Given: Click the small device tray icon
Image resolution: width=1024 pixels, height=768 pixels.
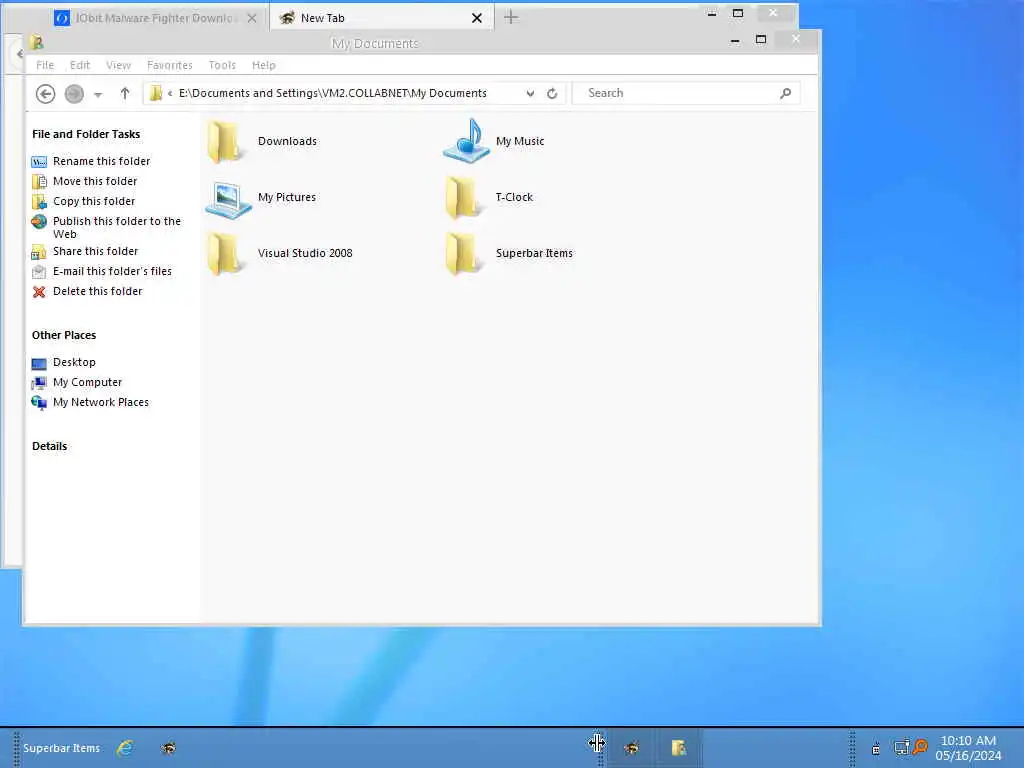Looking at the screenshot, I should point(876,749).
